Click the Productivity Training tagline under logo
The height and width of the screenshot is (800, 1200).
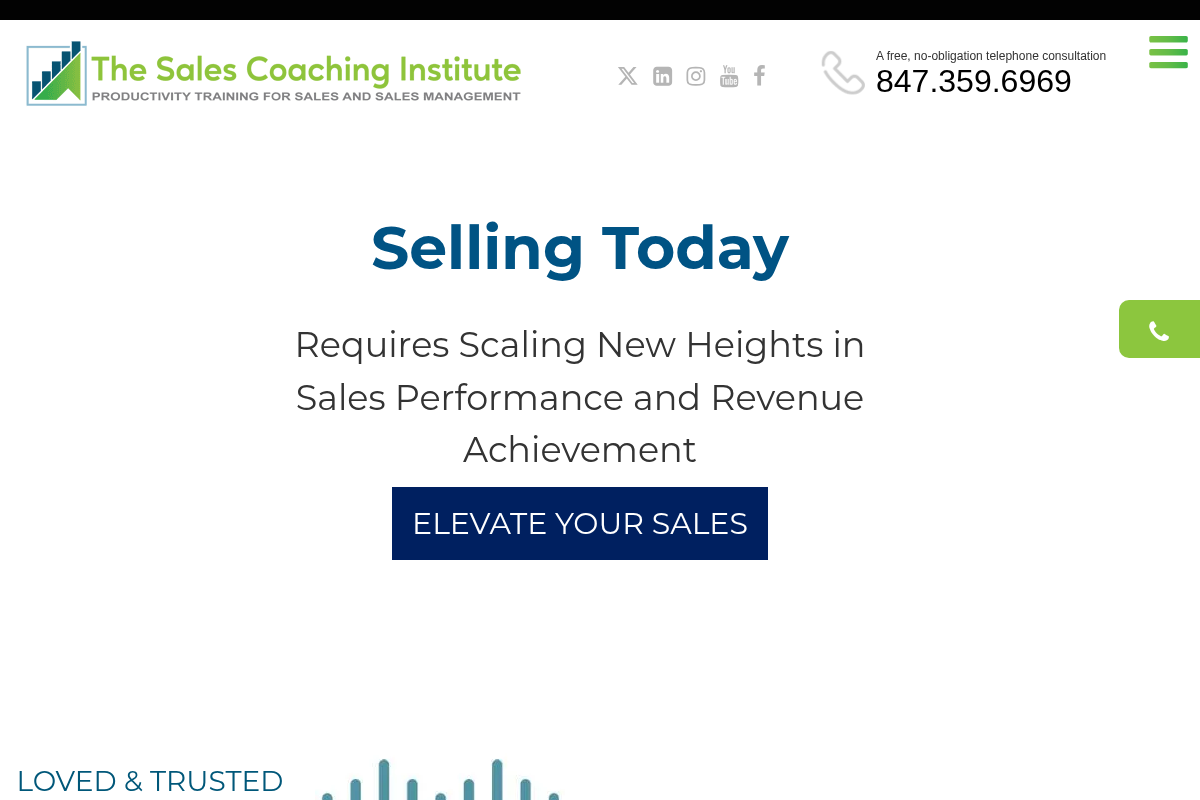click(x=306, y=97)
